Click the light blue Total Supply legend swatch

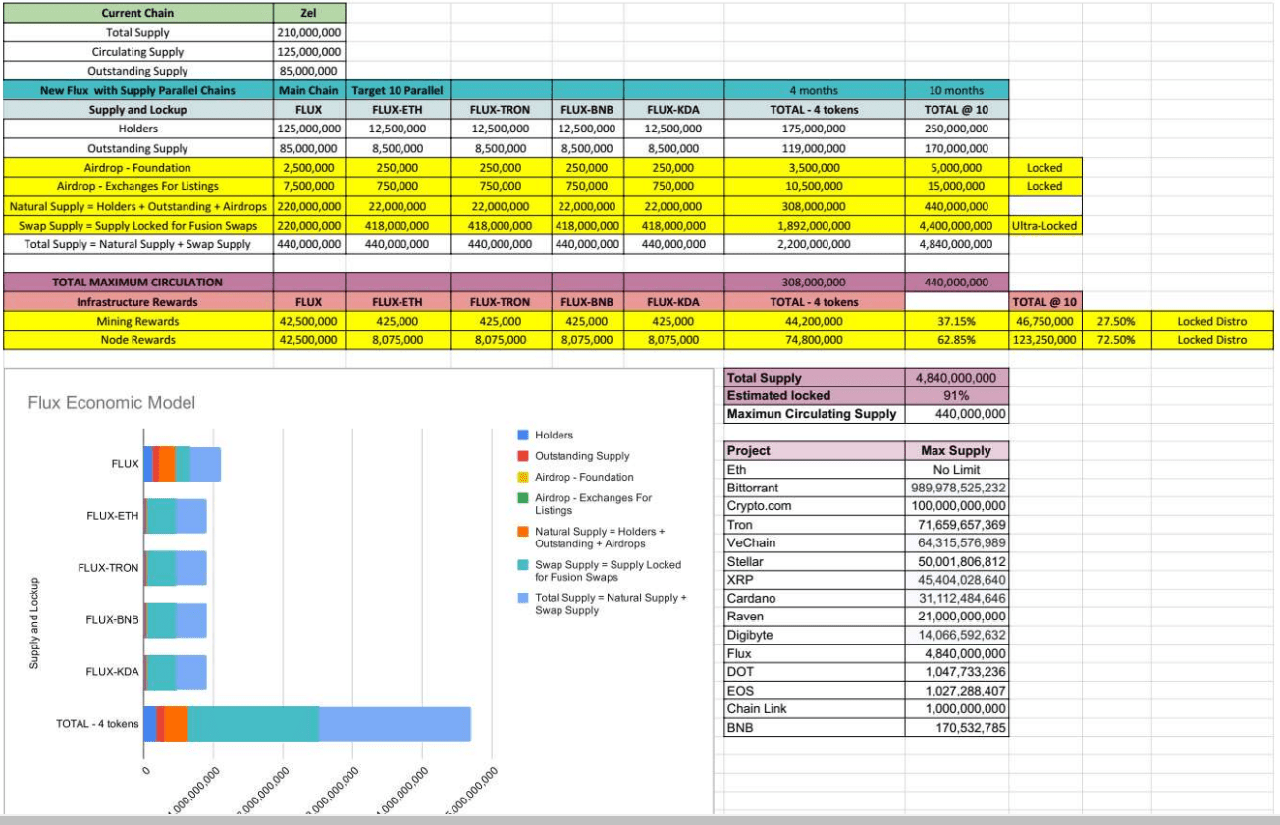(x=522, y=598)
